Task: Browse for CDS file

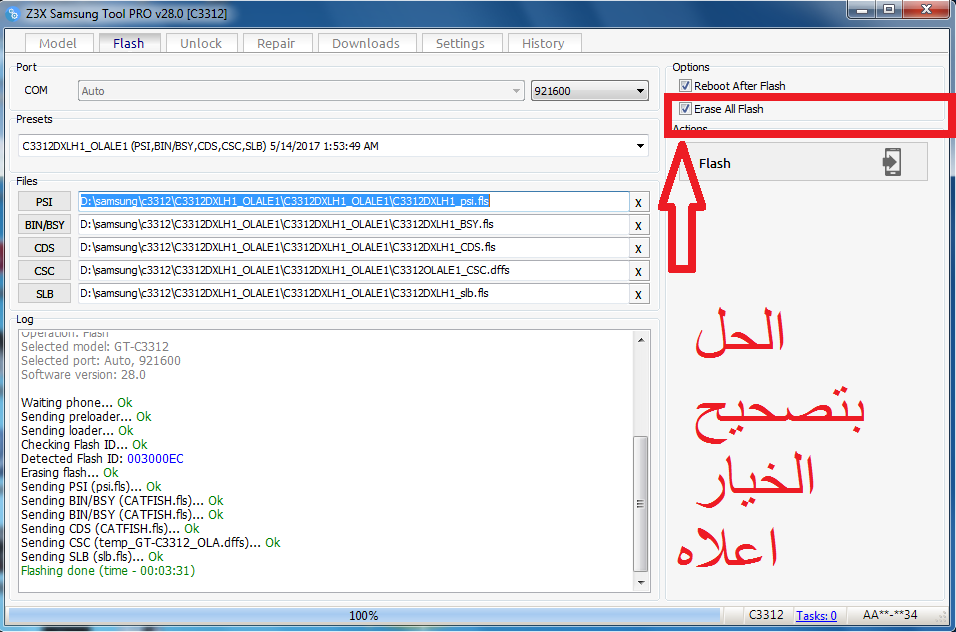Action: click(44, 248)
